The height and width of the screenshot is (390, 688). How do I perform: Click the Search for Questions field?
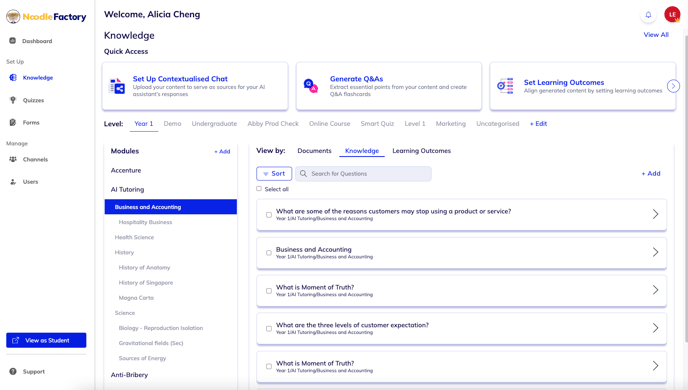coord(363,174)
